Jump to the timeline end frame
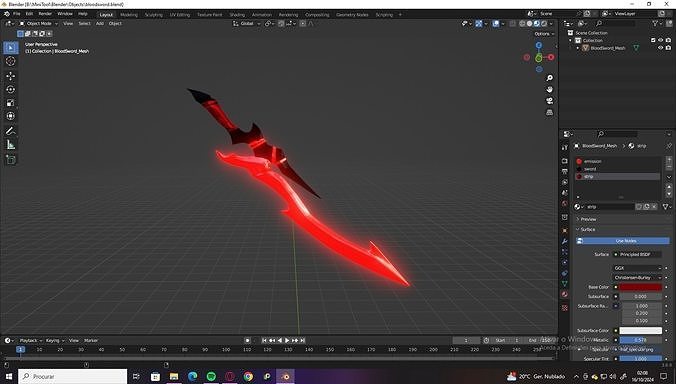The width and height of the screenshot is (676, 384). point(303,340)
